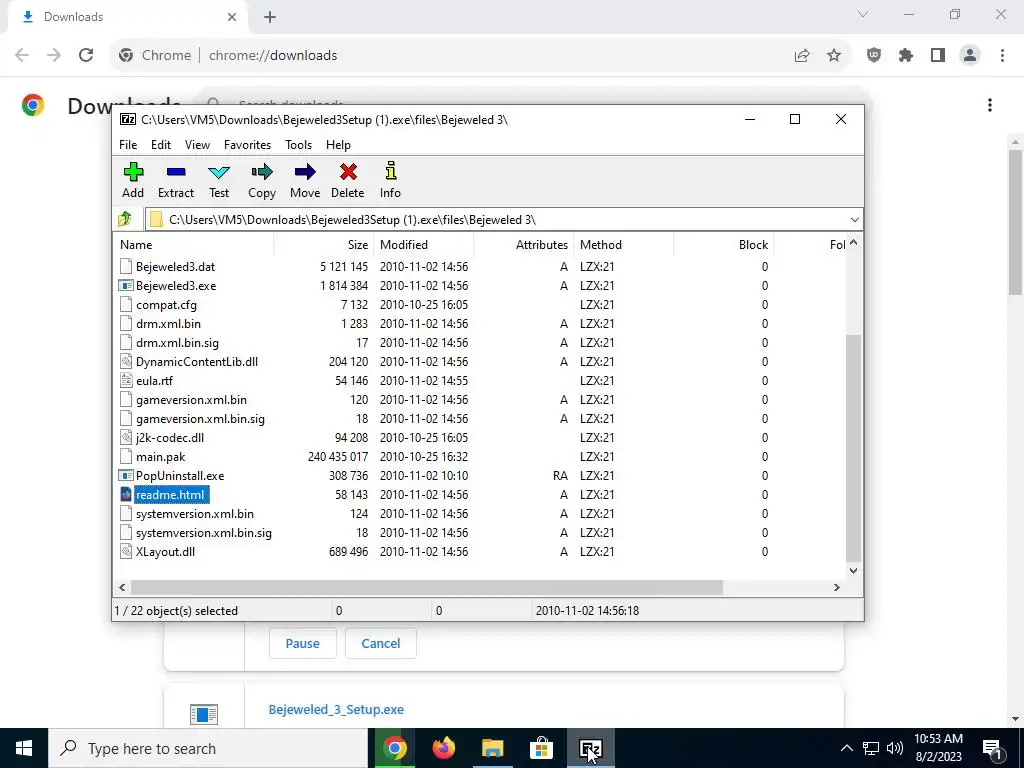1024x768 pixels.
Task: Click the Windows Start button
Action: point(24,748)
